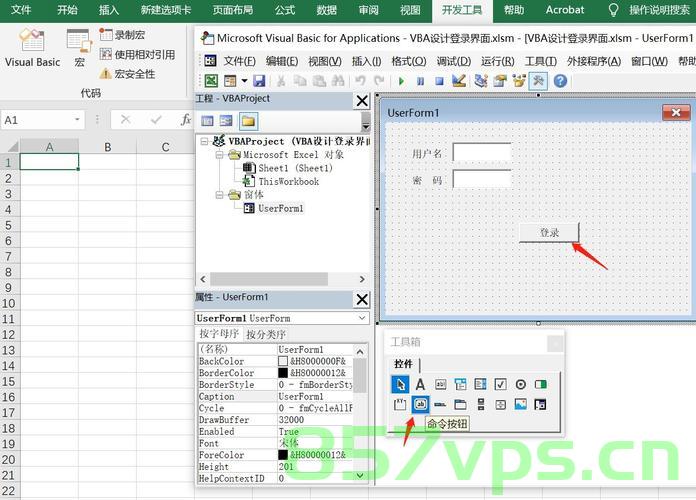
Task: Toggle Design Mode icon in VBA toolbar
Action: click(x=459, y=81)
